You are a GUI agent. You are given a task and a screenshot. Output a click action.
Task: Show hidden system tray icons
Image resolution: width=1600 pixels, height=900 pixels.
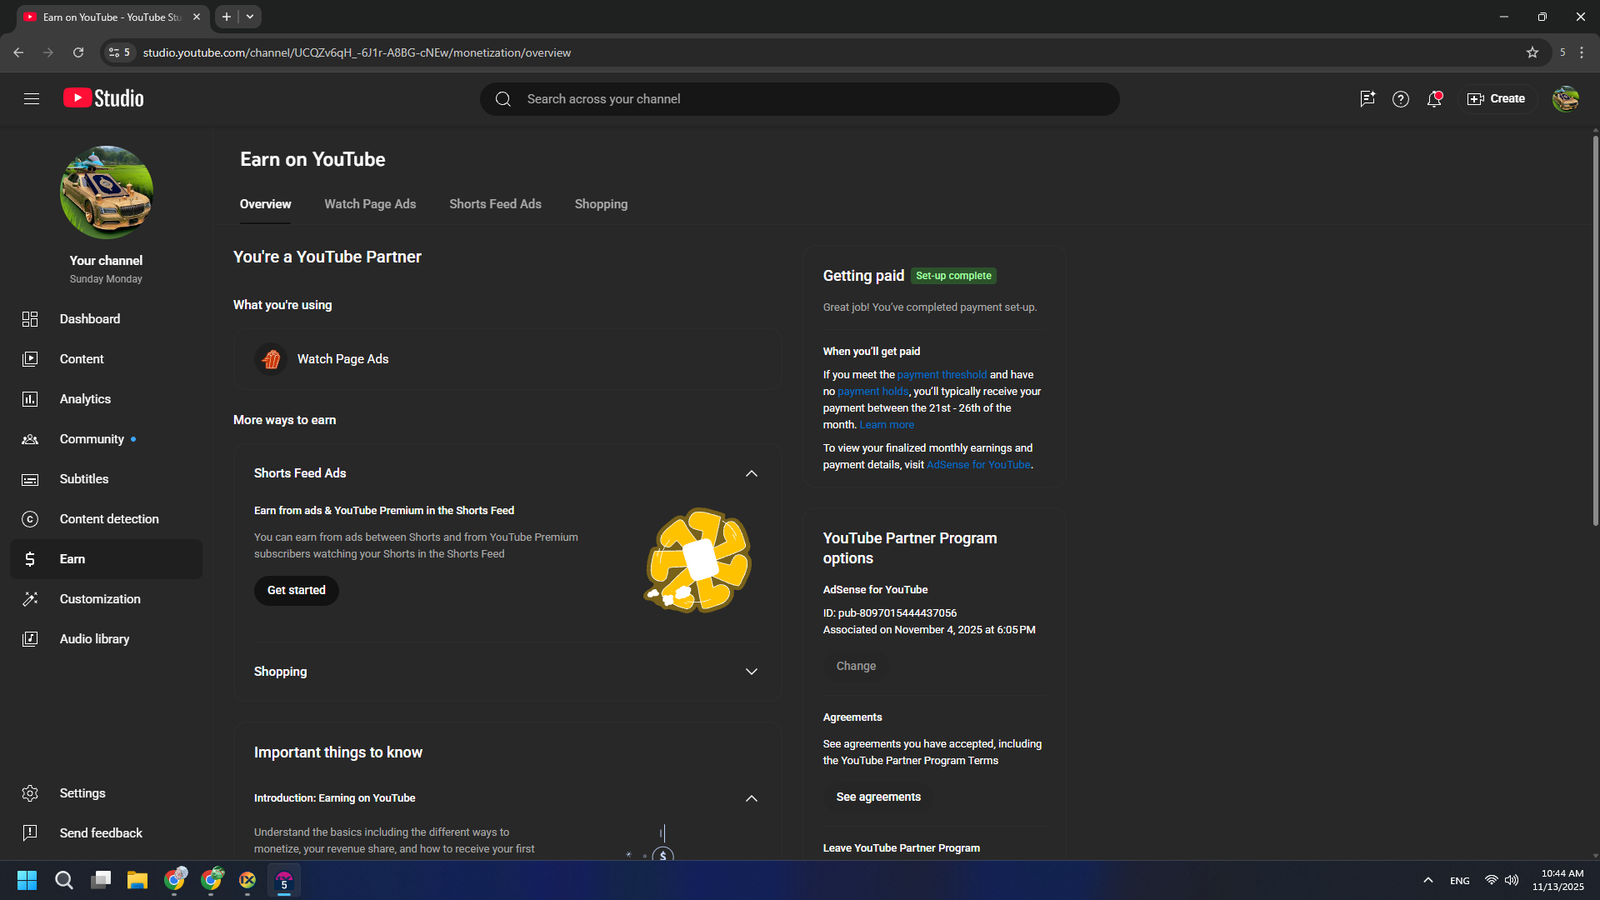1428,880
